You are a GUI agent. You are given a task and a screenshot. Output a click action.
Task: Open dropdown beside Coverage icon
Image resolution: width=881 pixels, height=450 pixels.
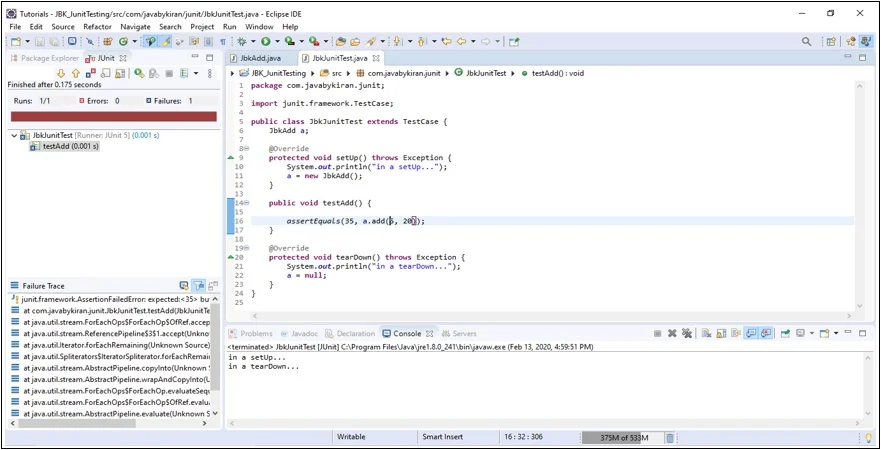click(x=302, y=42)
